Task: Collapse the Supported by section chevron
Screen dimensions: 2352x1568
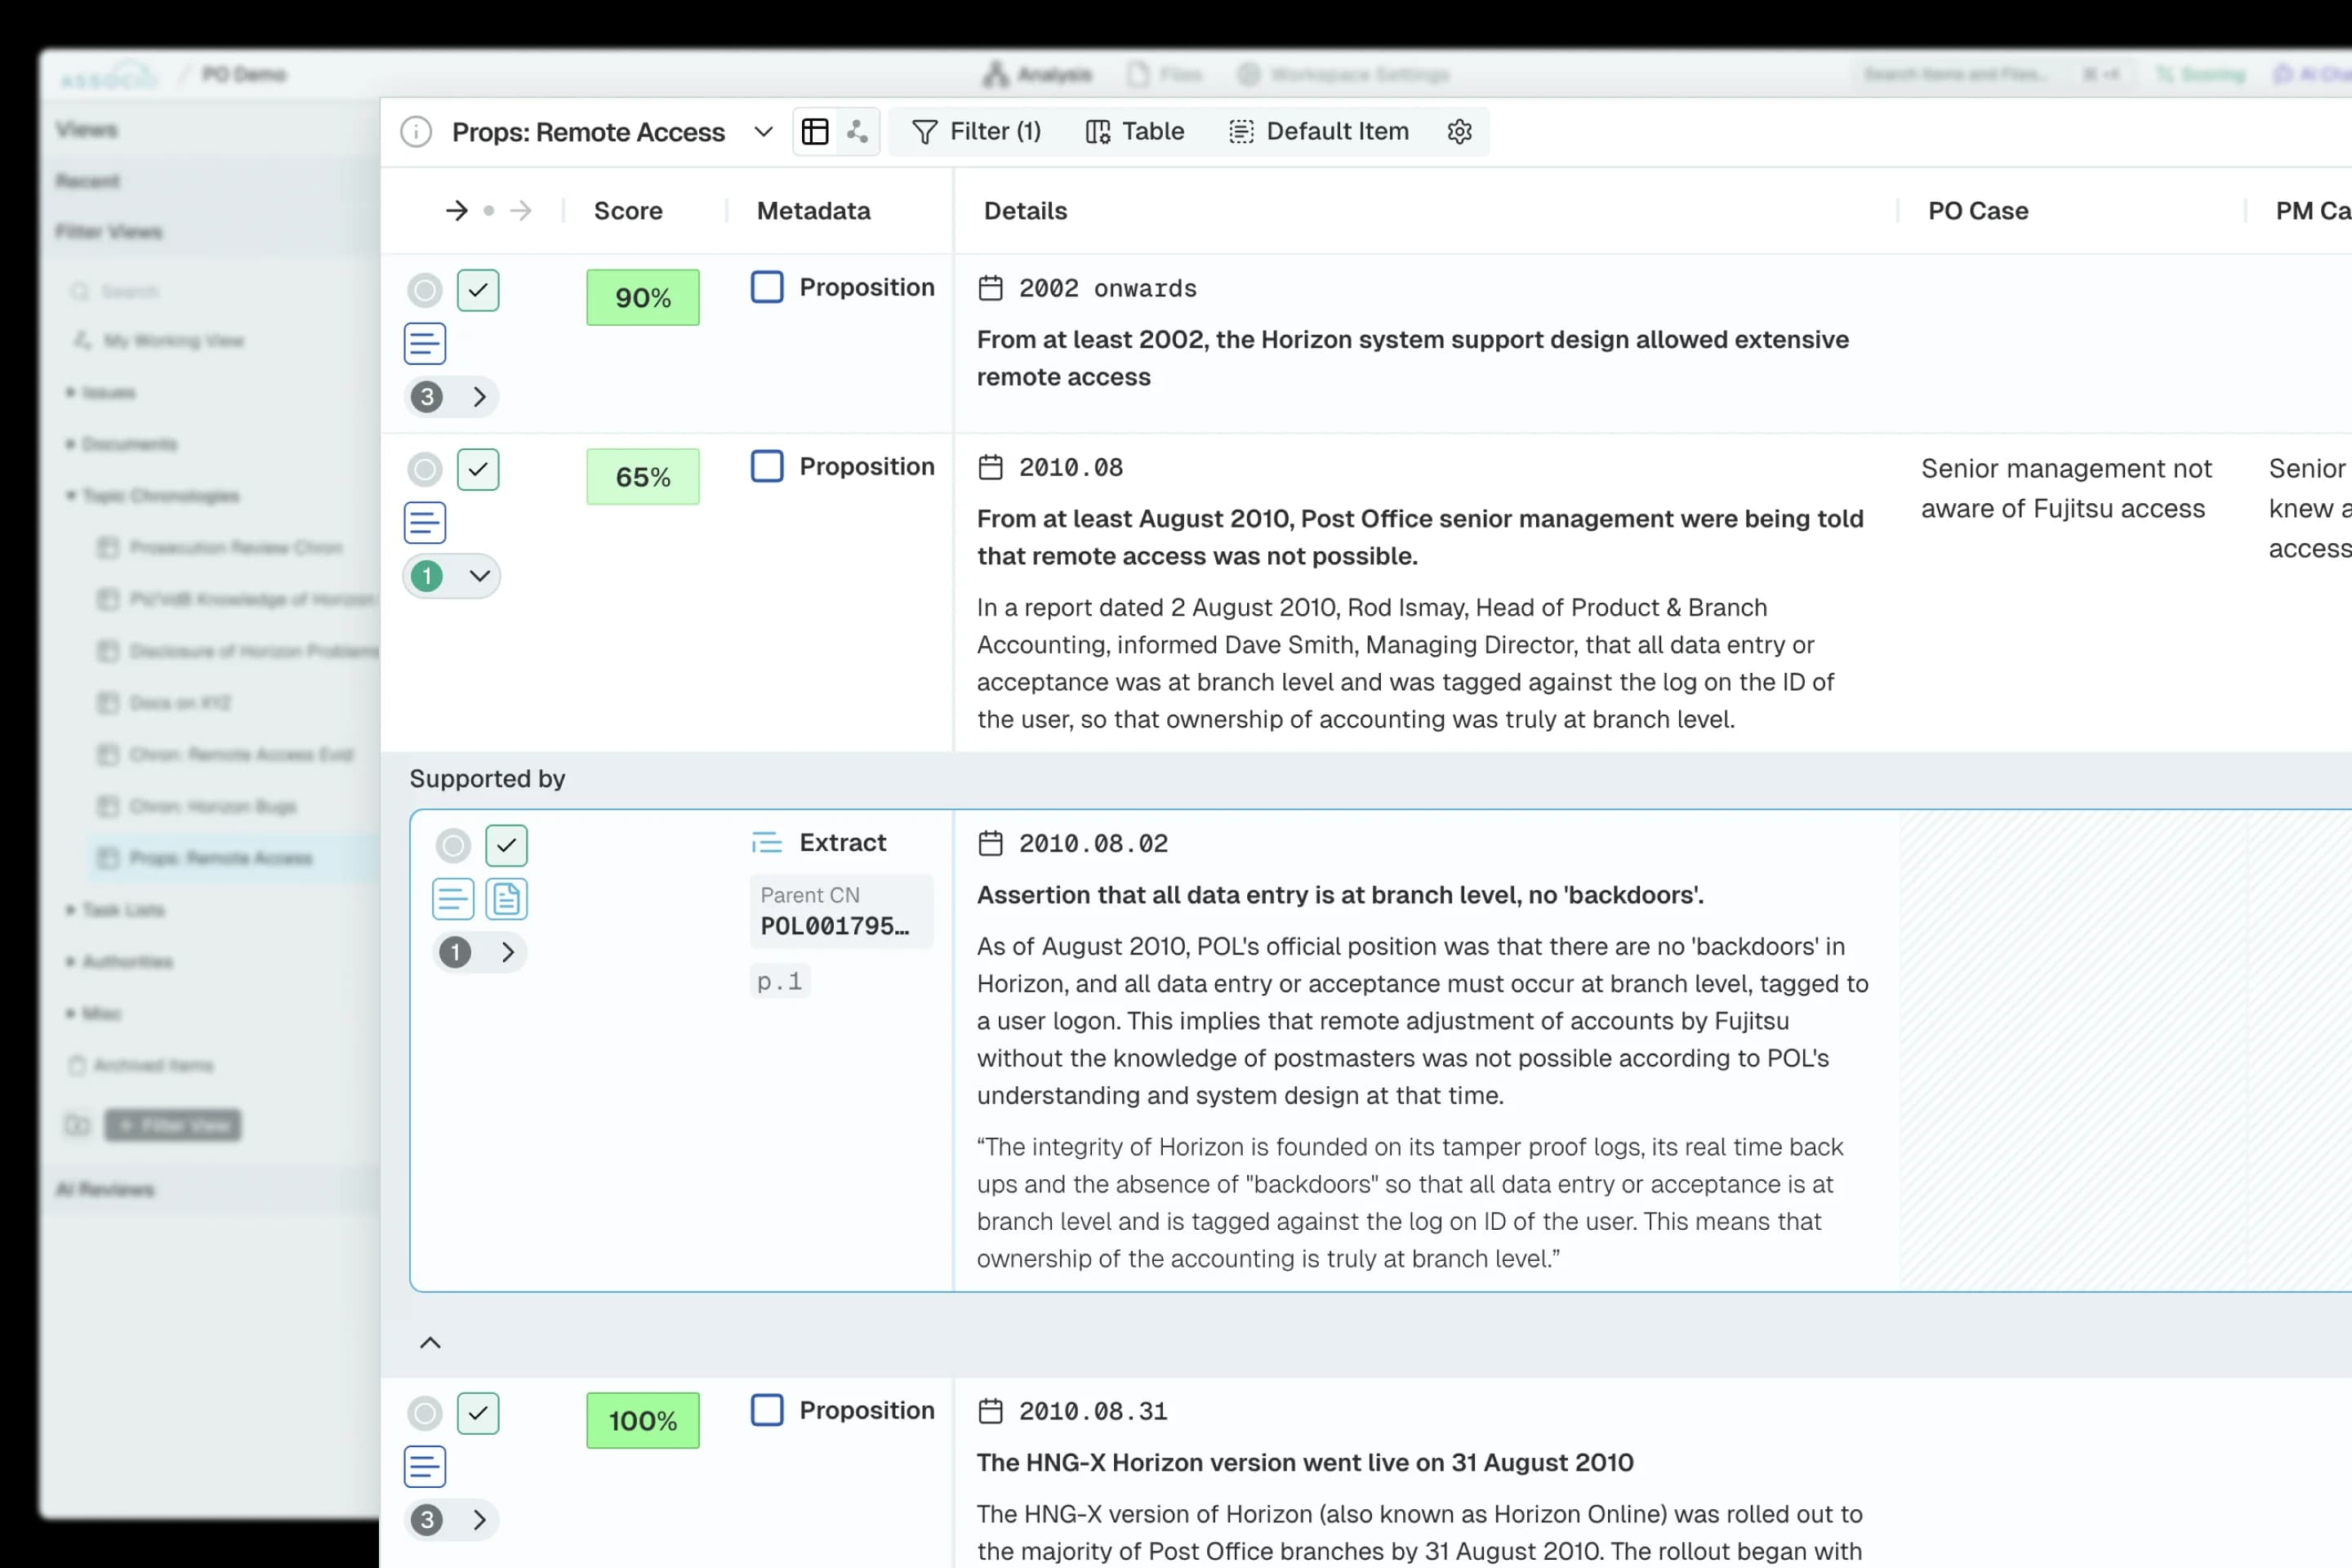Action: [430, 1343]
